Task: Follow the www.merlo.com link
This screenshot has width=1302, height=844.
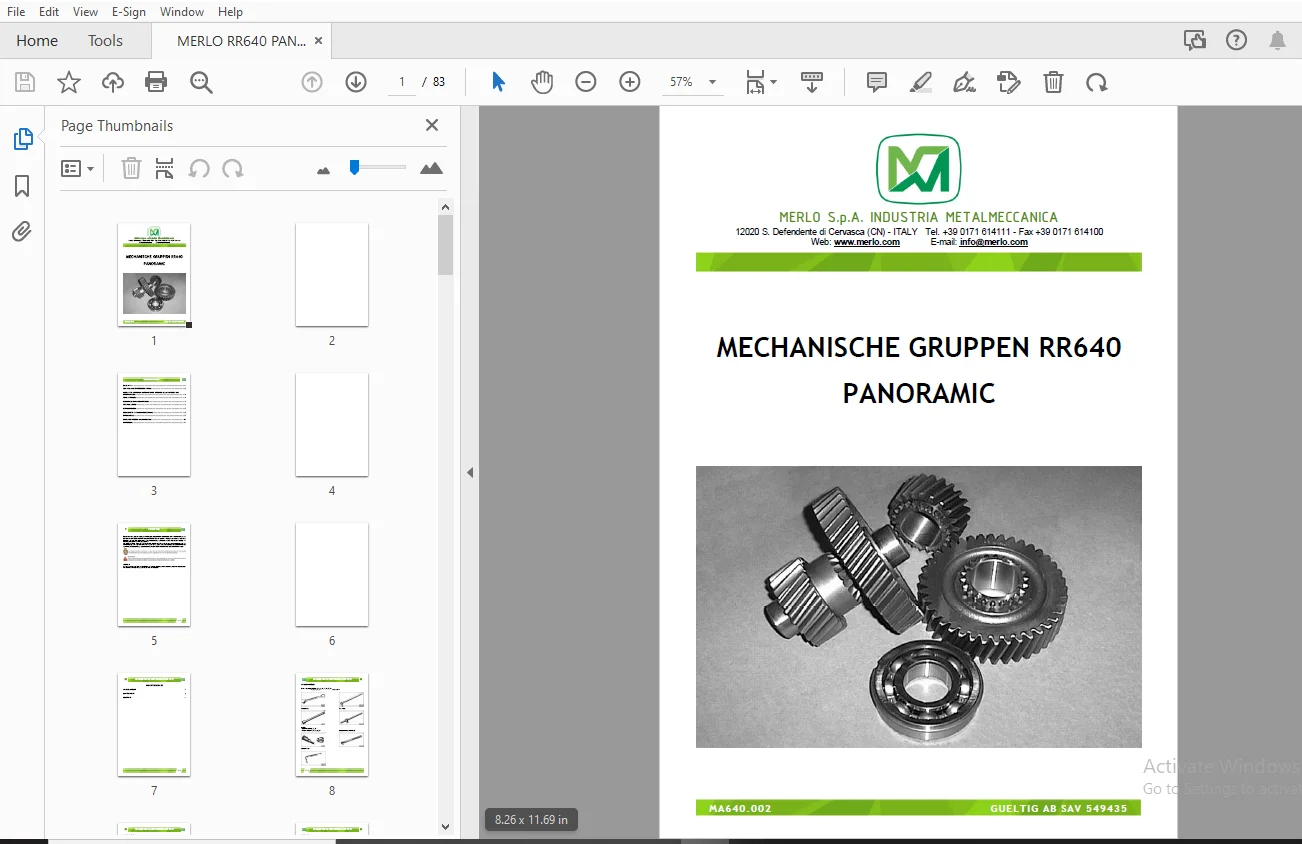Action: click(x=867, y=242)
